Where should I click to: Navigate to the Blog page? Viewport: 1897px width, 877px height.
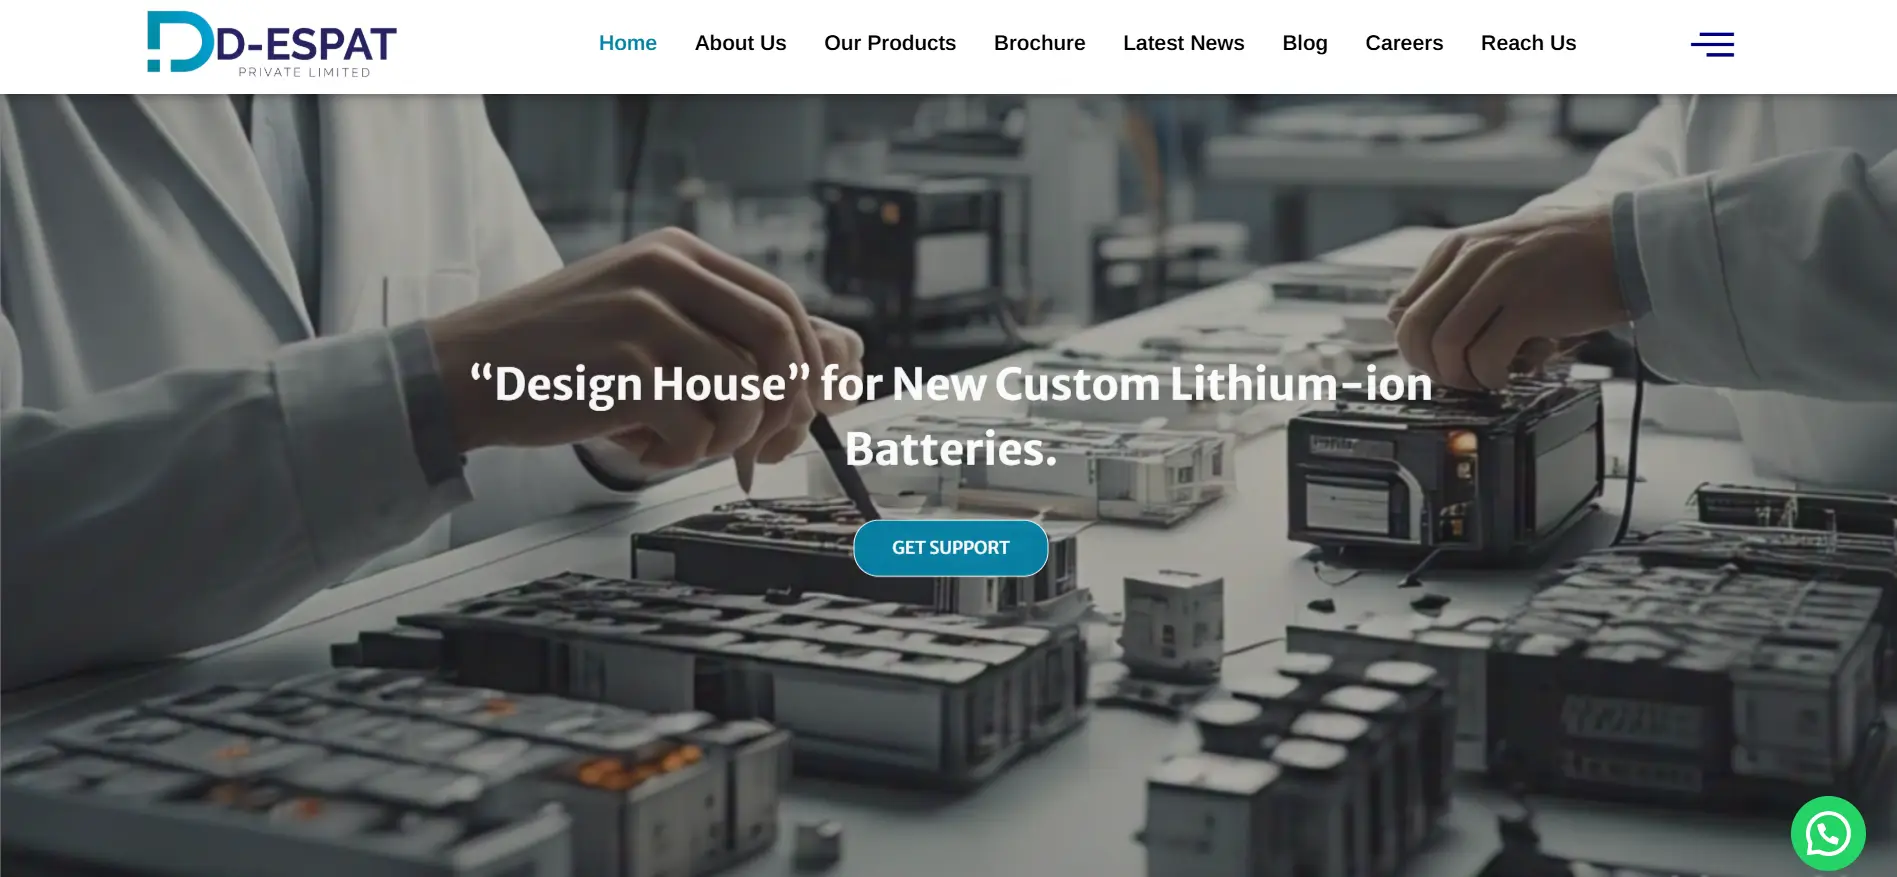[1305, 43]
